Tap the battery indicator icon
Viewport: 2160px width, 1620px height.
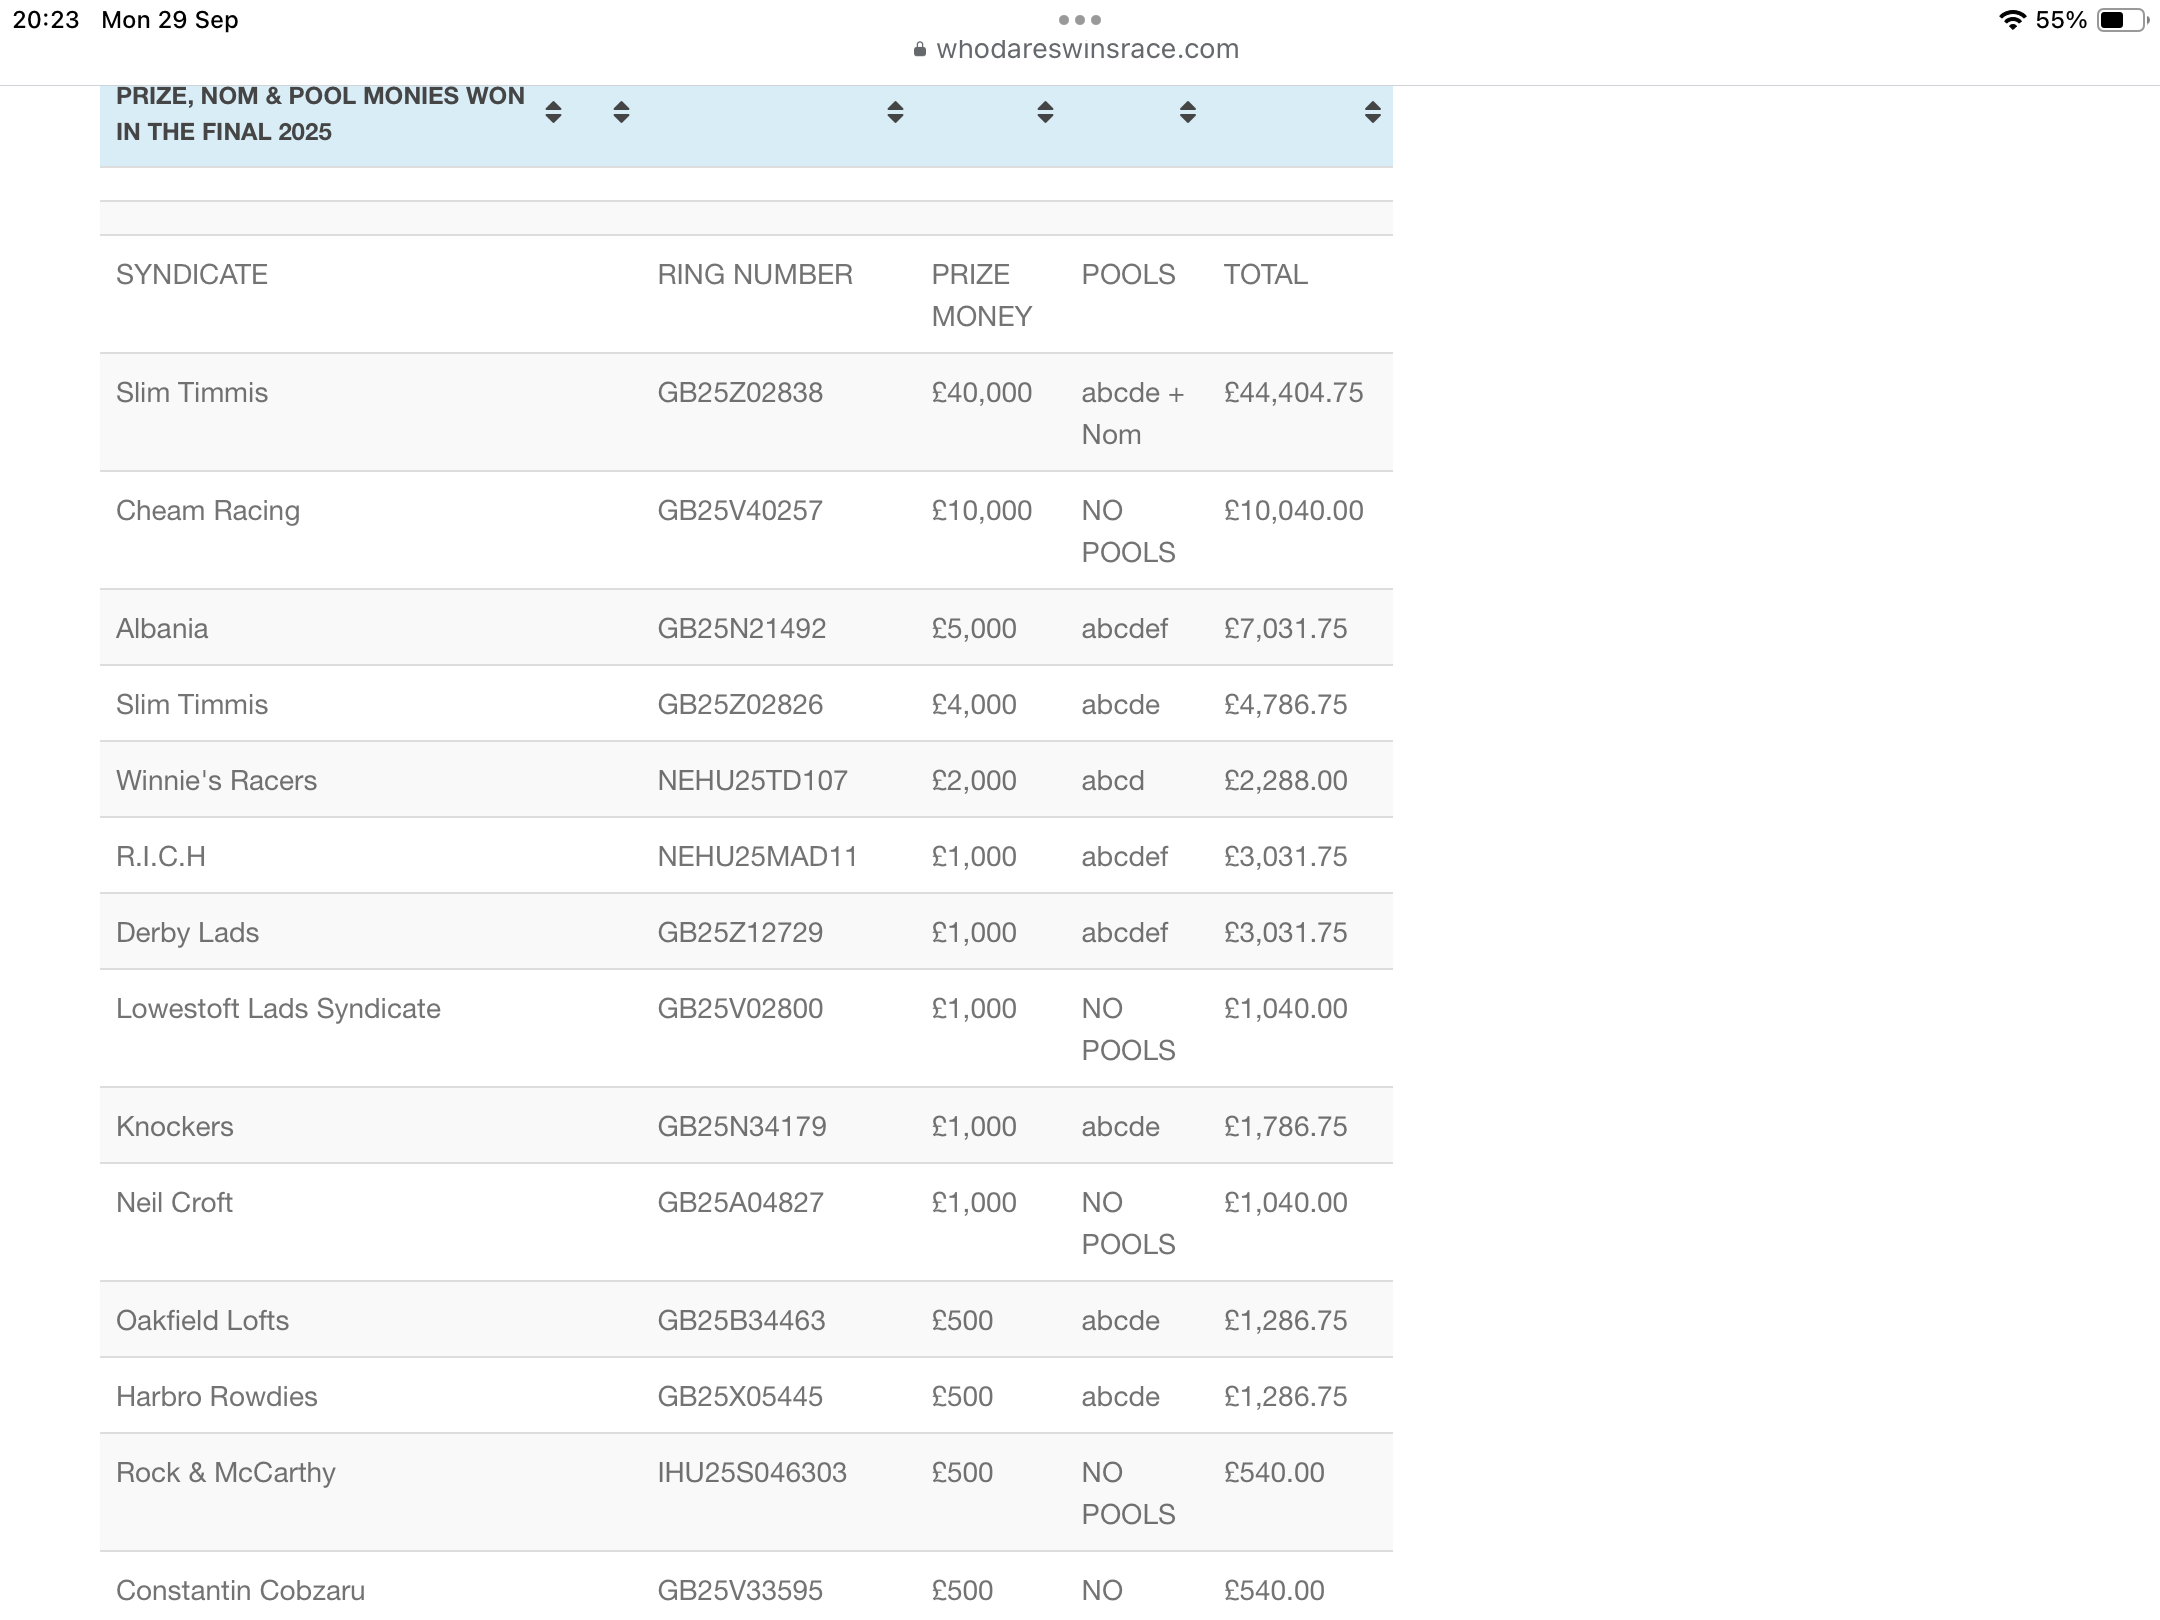(x=2121, y=20)
